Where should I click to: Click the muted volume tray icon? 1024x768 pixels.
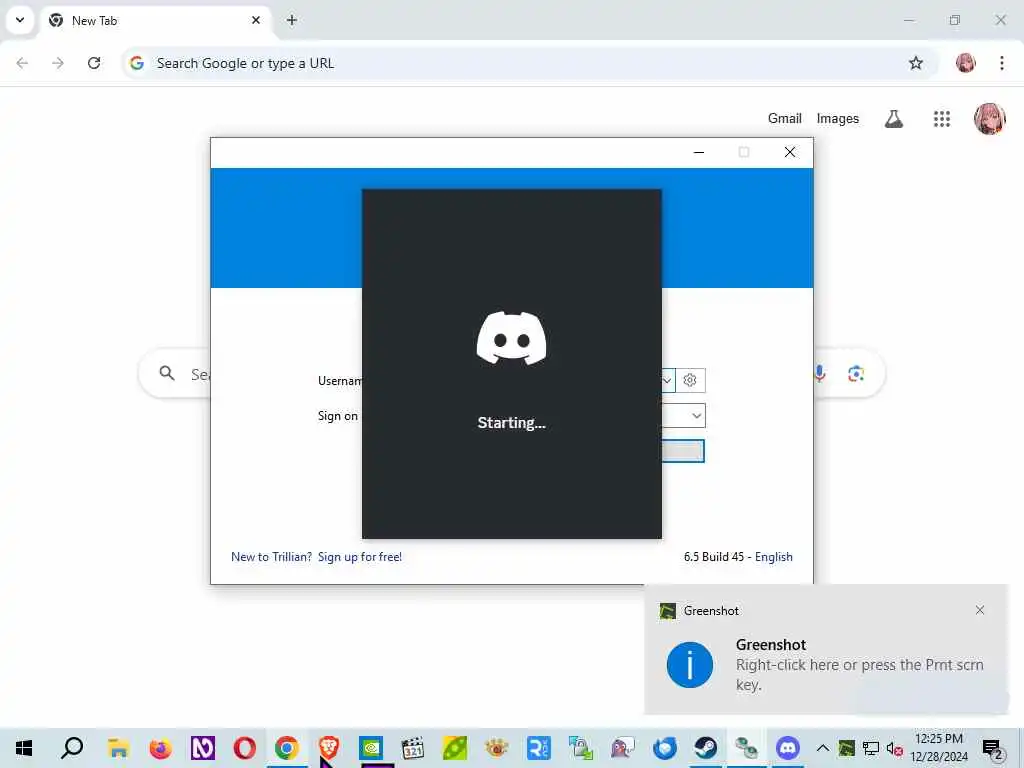894,748
